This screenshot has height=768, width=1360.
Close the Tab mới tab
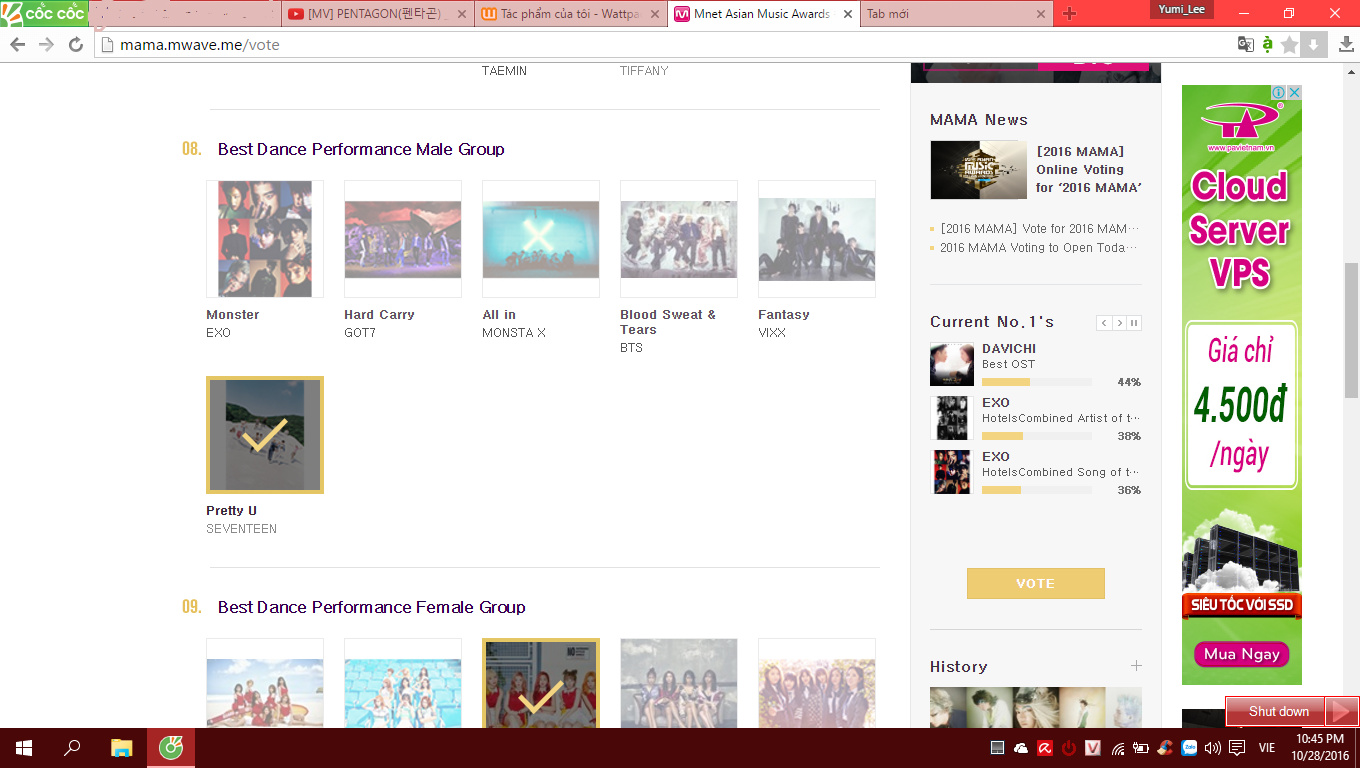1040,14
